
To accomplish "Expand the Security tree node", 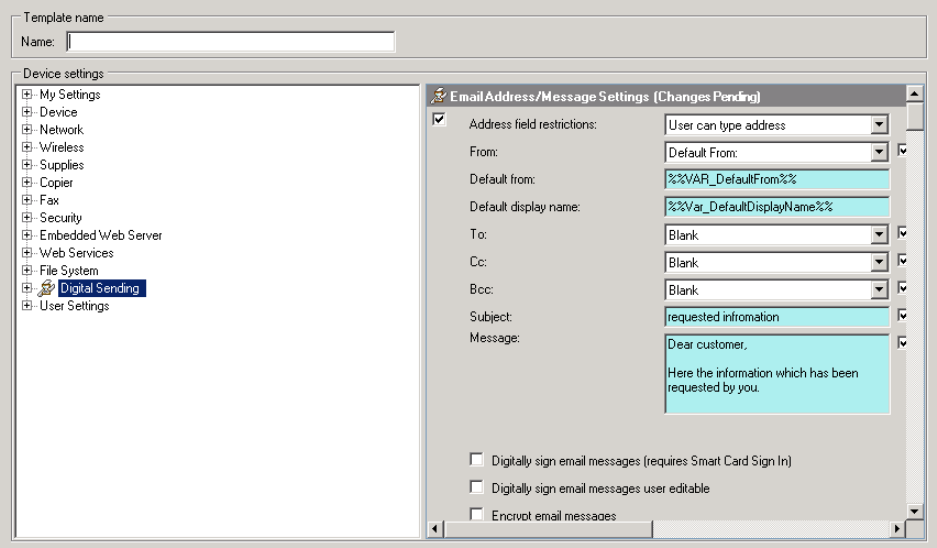I will (26, 218).
